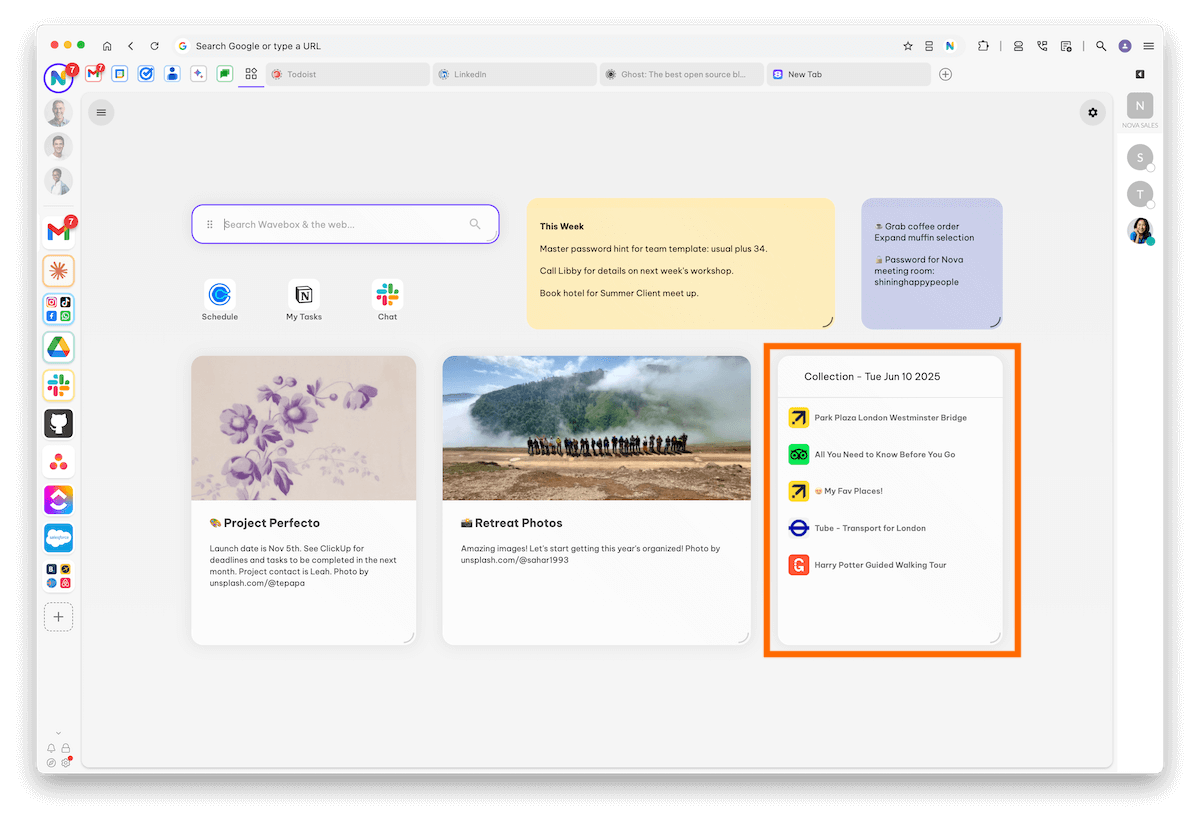Open a new tab with plus button
This screenshot has width=1200, height=822.
pos(946,74)
